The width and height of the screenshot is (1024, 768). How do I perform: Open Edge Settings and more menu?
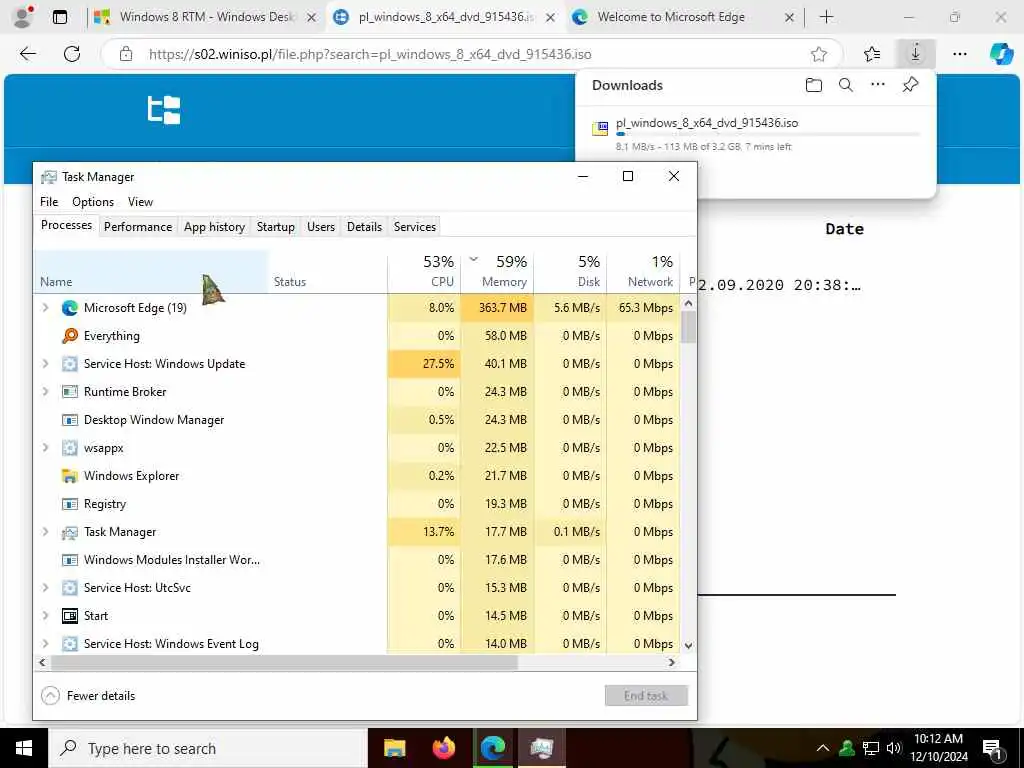pyautogui.click(x=959, y=54)
